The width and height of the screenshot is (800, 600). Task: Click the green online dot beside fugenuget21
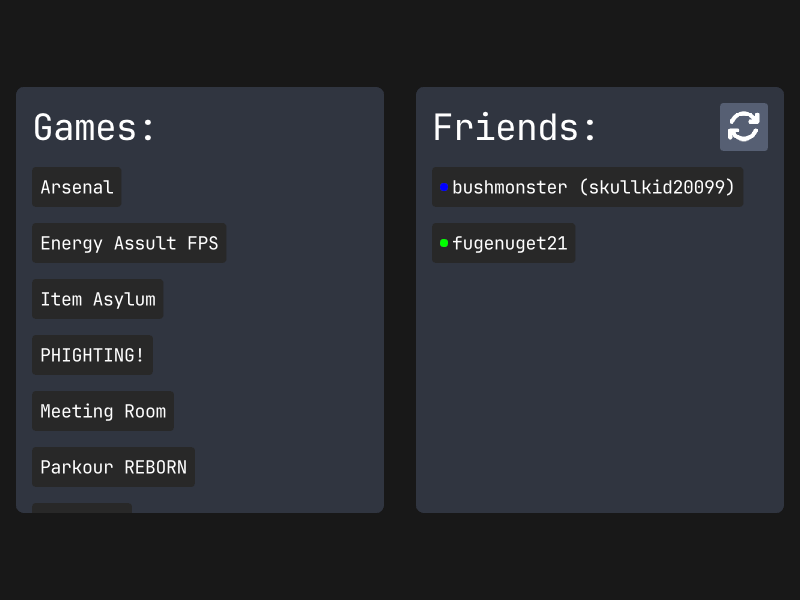click(x=444, y=243)
